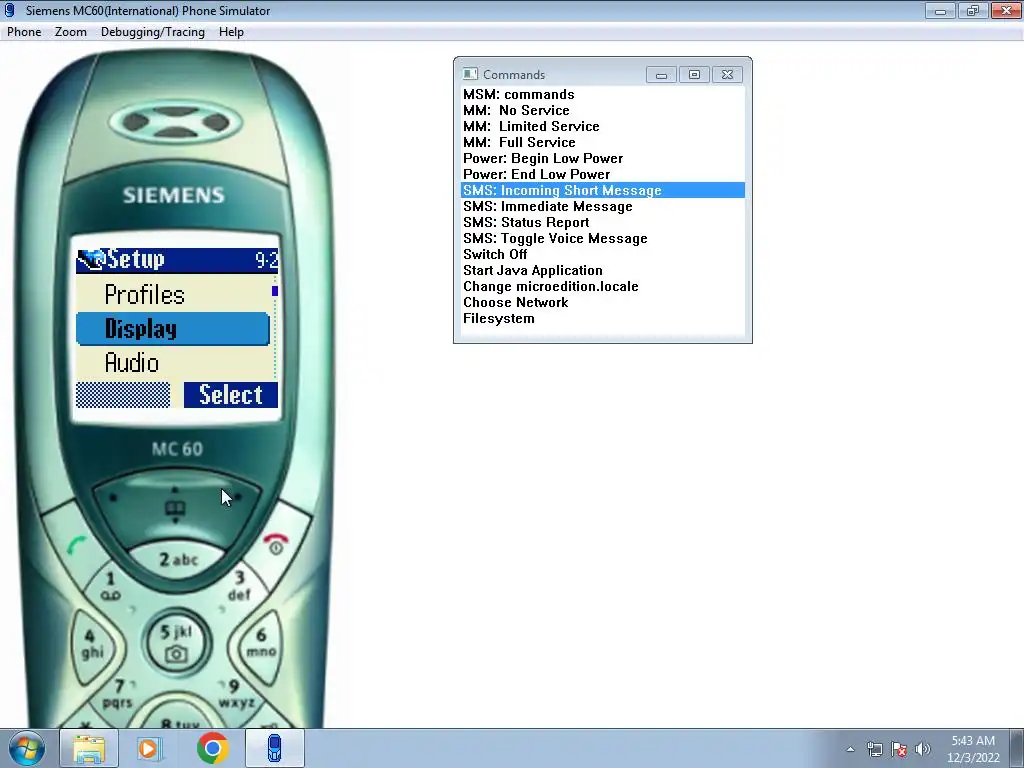The image size is (1024, 768).
Task: Click highlighted 'Display' Setup entry
Action: (173, 329)
